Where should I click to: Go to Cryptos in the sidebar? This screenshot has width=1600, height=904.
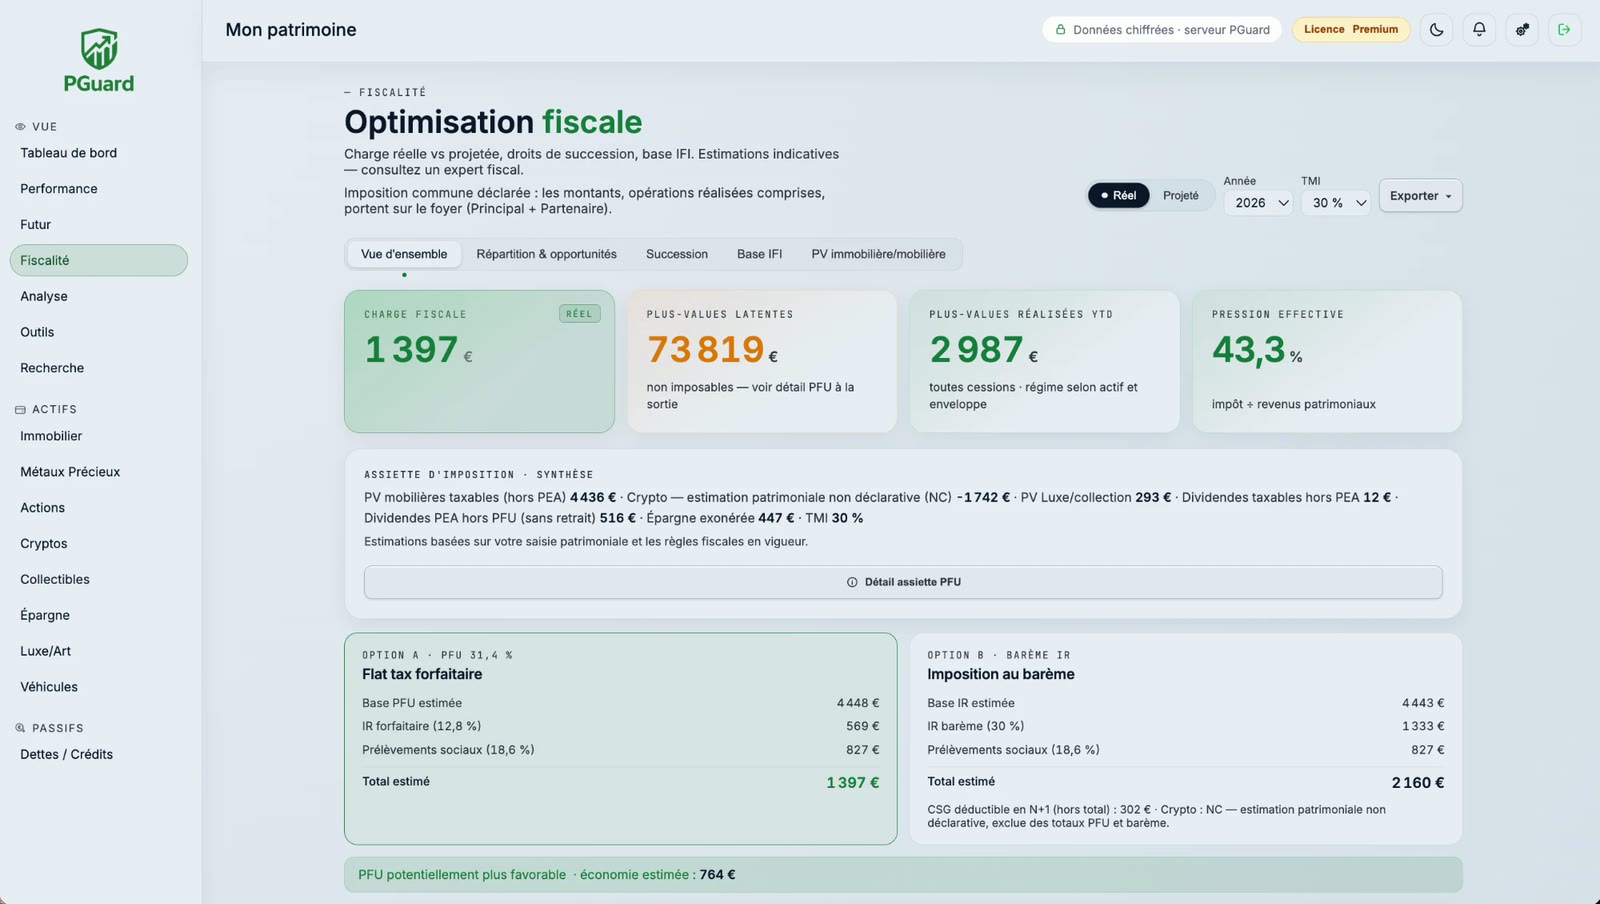click(x=99, y=544)
